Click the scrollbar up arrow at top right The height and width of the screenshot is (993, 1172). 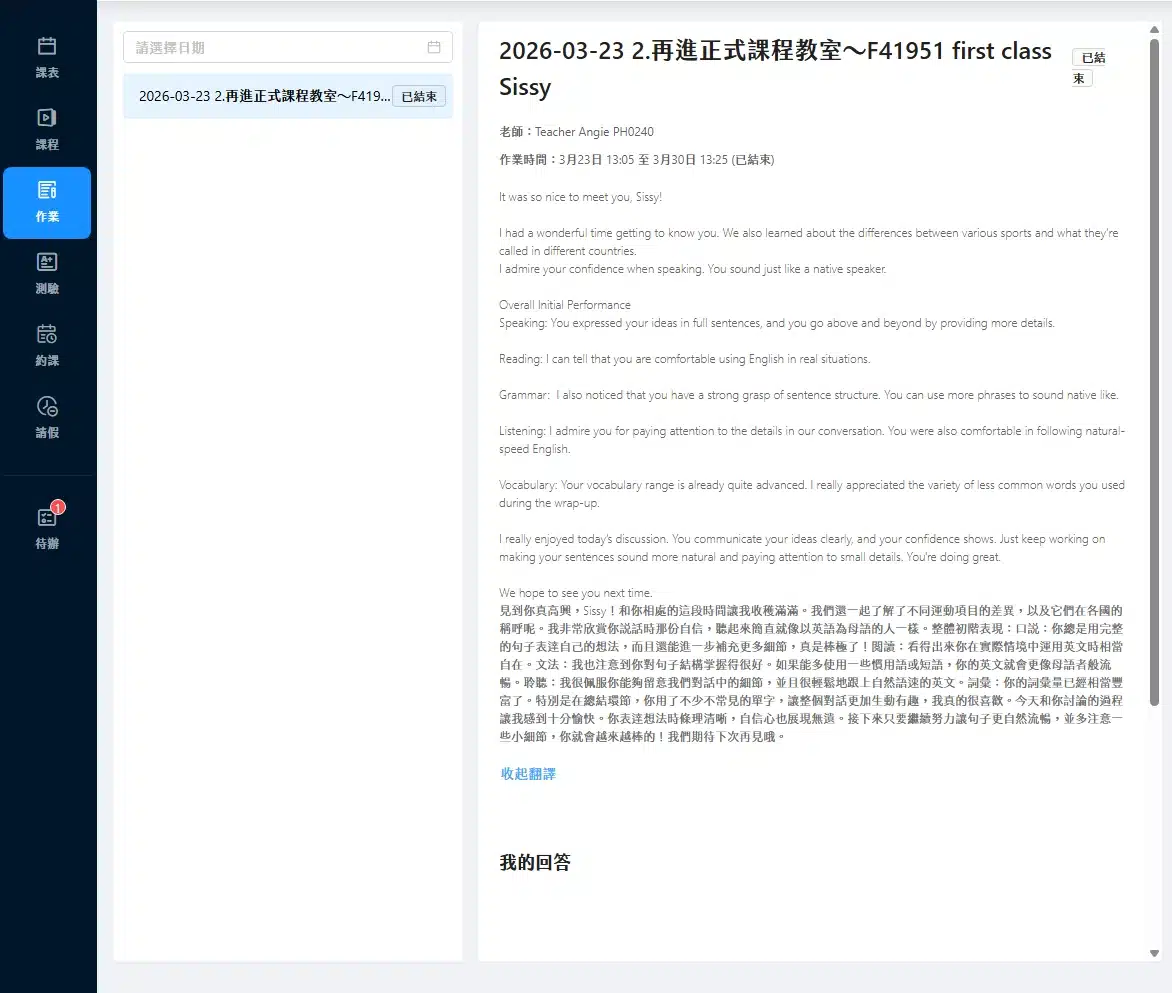[1155, 30]
